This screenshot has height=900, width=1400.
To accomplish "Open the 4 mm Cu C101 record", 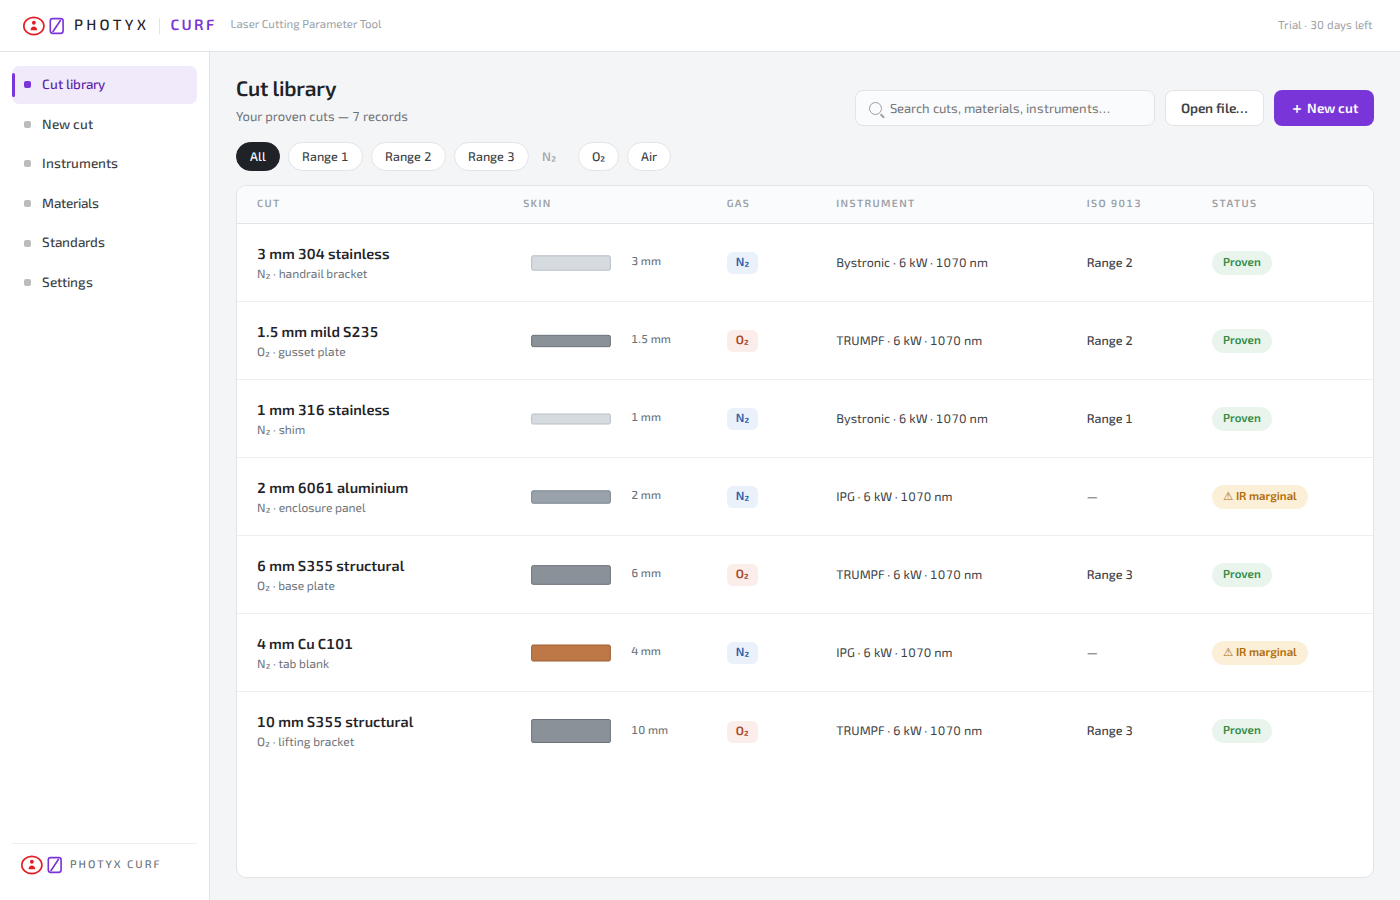I will [805, 653].
